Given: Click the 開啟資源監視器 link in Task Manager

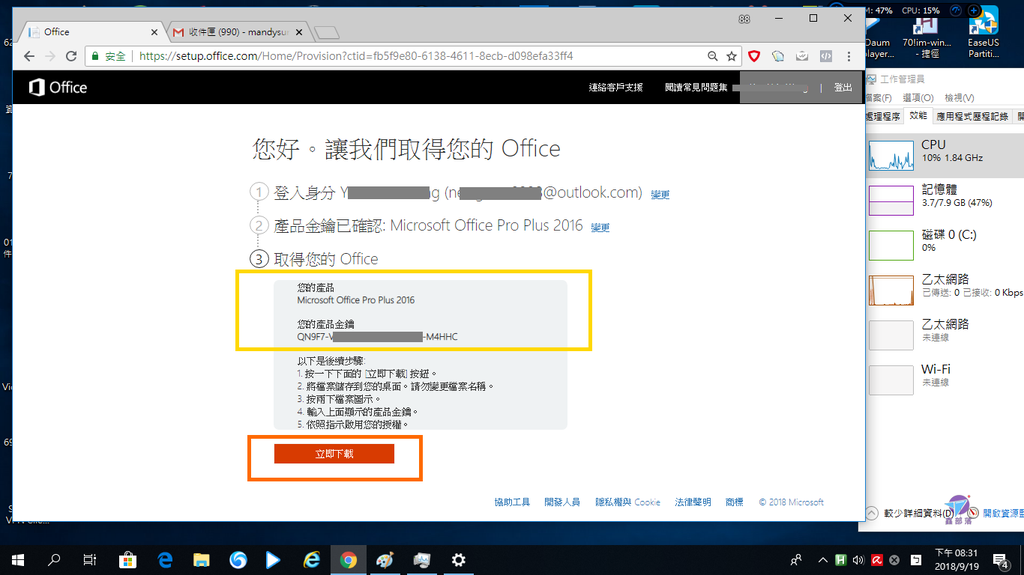Looking at the screenshot, I should click(x=1003, y=514).
